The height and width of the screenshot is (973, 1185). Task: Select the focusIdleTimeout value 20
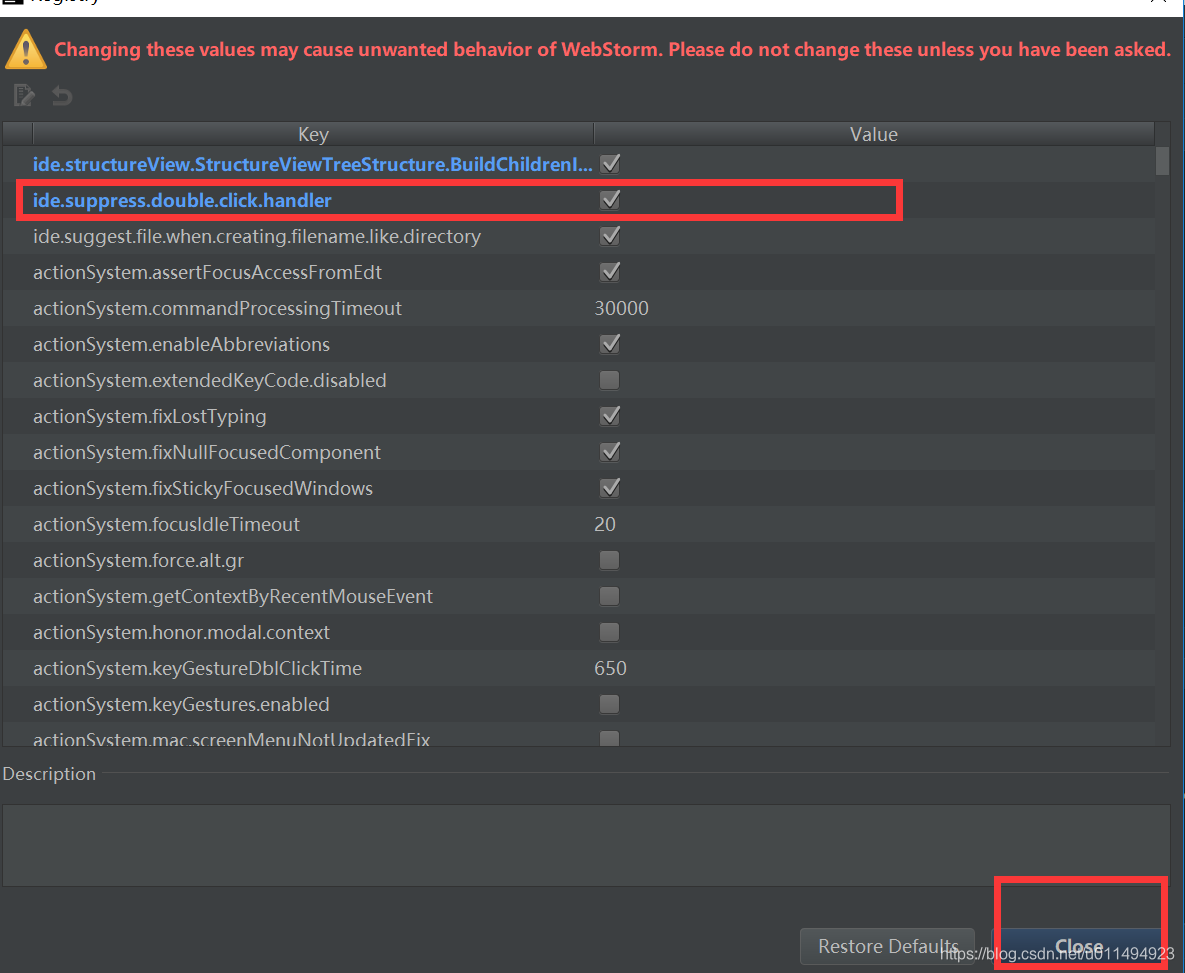pos(605,525)
